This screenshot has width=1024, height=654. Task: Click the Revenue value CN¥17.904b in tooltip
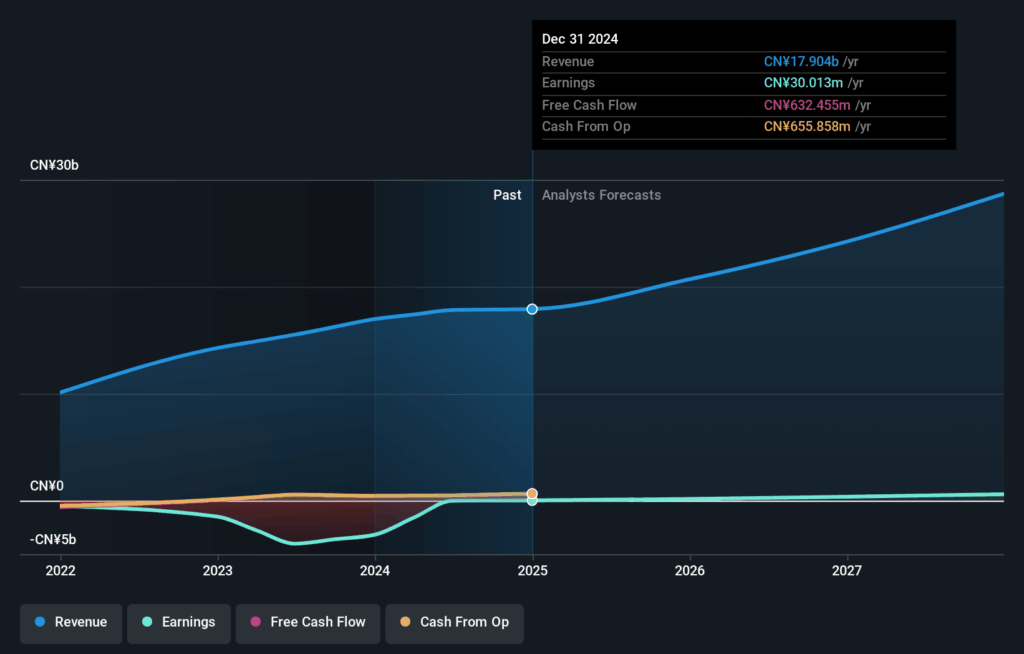(801, 62)
